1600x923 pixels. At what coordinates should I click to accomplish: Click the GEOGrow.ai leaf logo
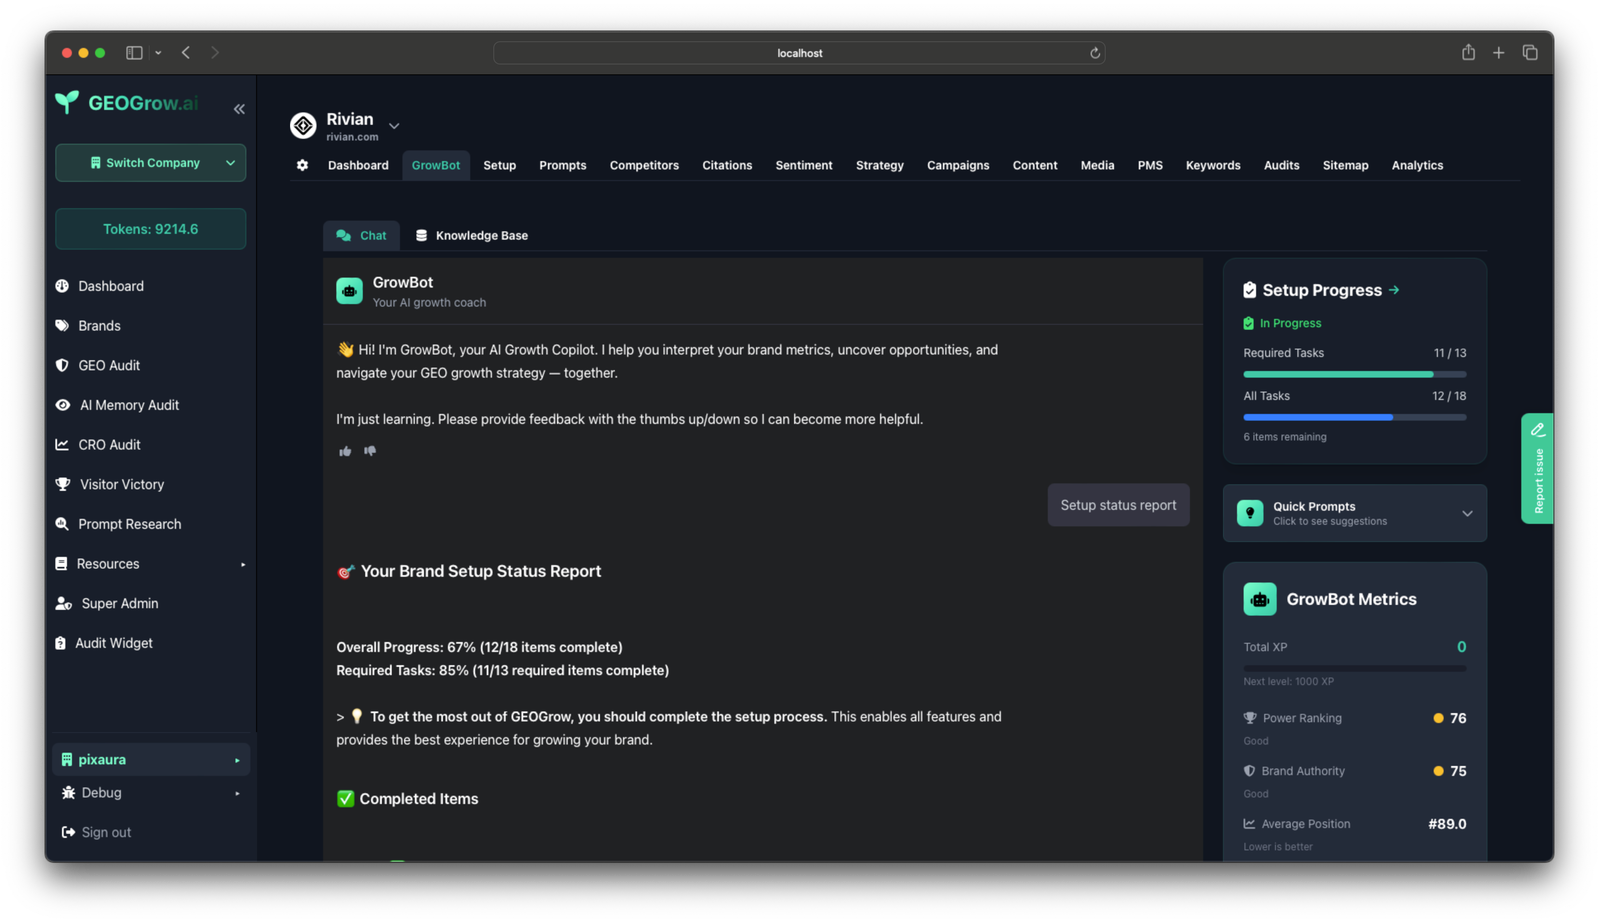[x=67, y=102]
